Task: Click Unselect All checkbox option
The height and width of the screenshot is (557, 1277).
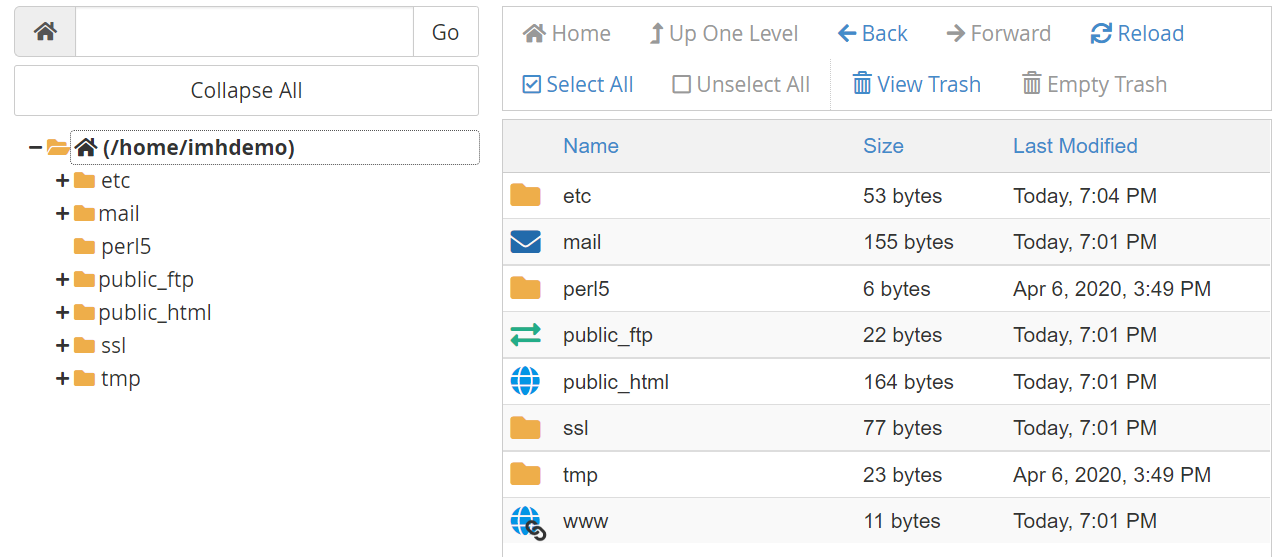Action: [741, 84]
